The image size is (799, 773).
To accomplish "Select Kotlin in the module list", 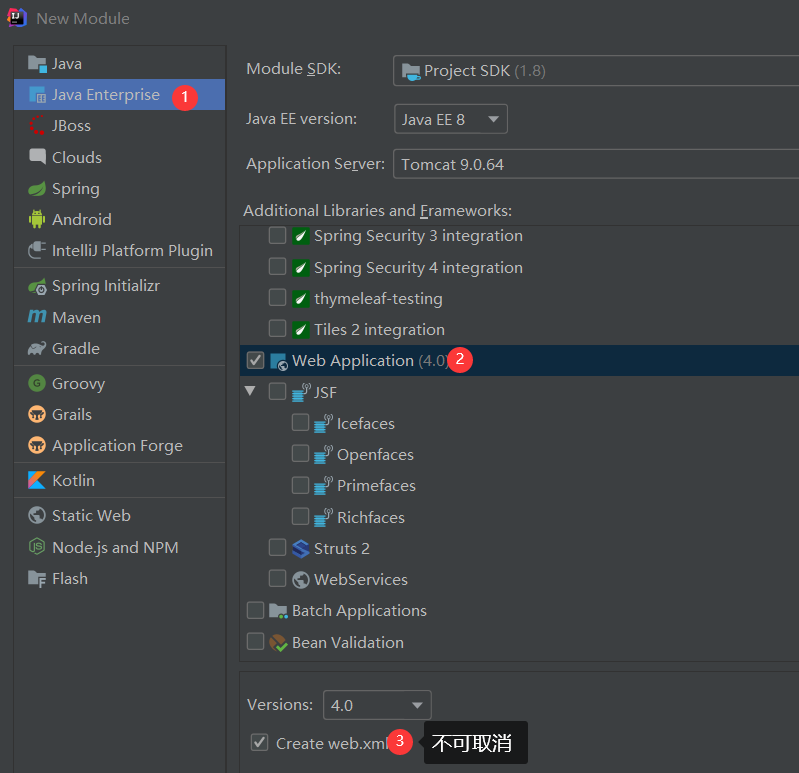I will 119,481.
